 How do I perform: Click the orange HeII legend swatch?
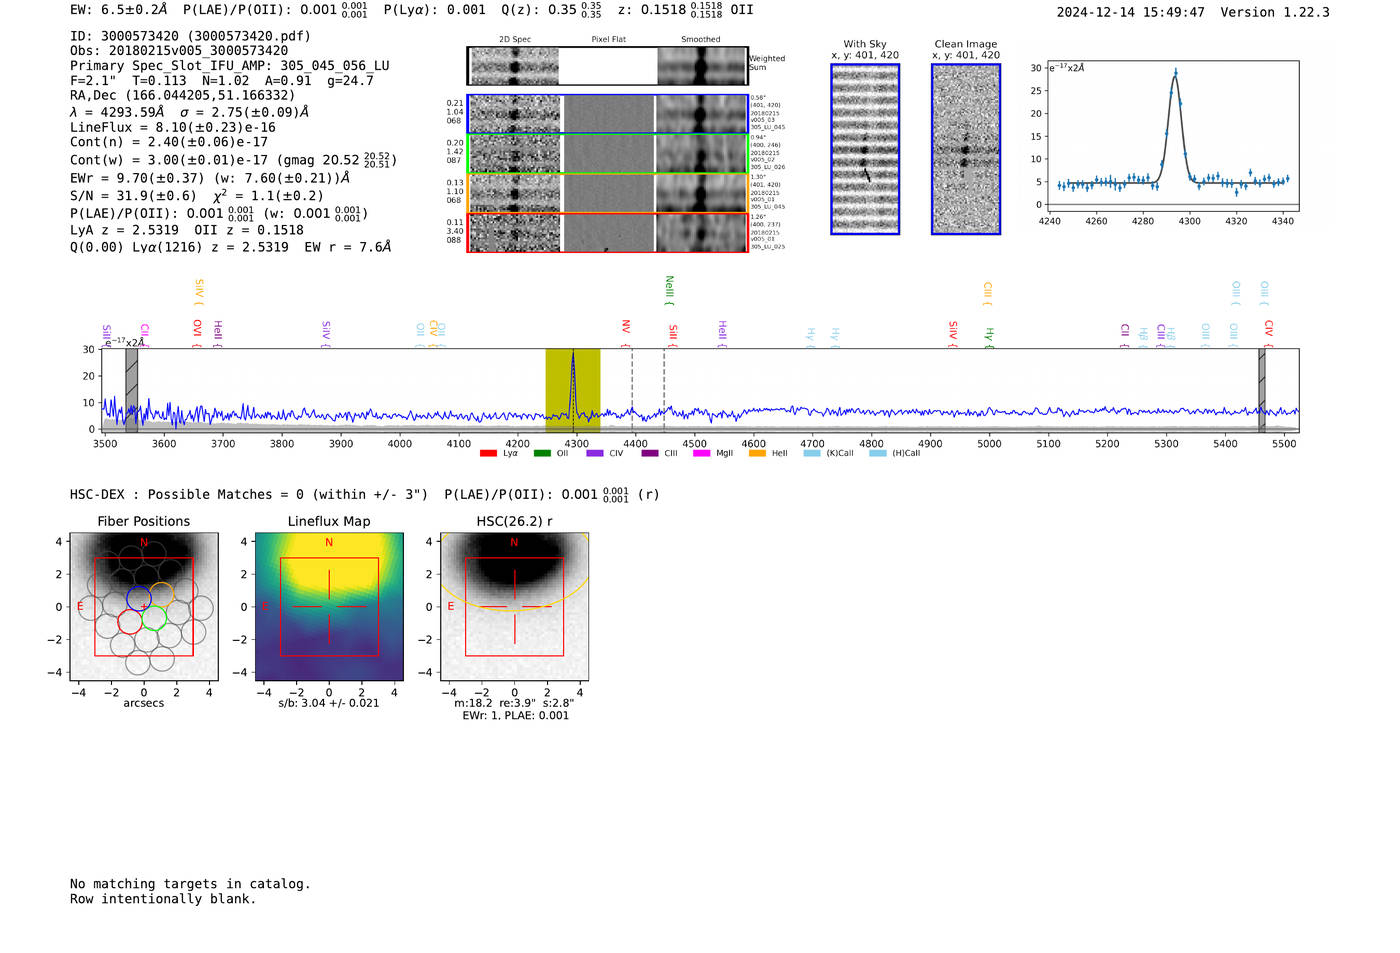(x=757, y=454)
